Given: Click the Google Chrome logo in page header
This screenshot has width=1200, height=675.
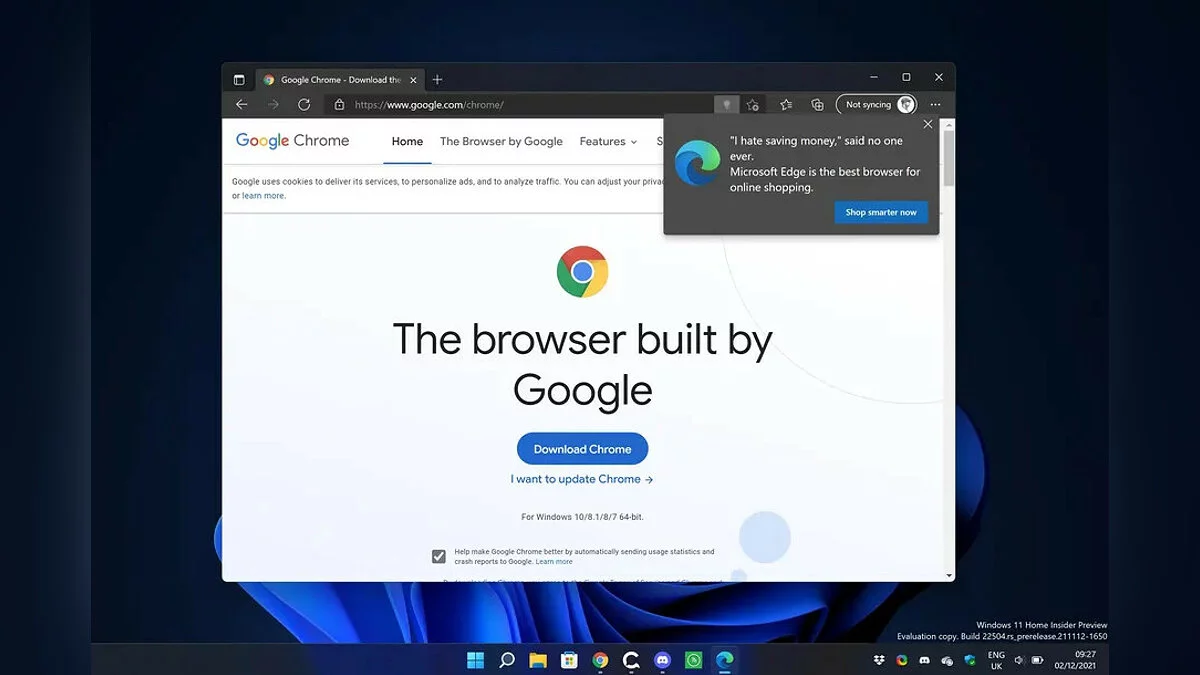Looking at the screenshot, I should click(x=292, y=141).
